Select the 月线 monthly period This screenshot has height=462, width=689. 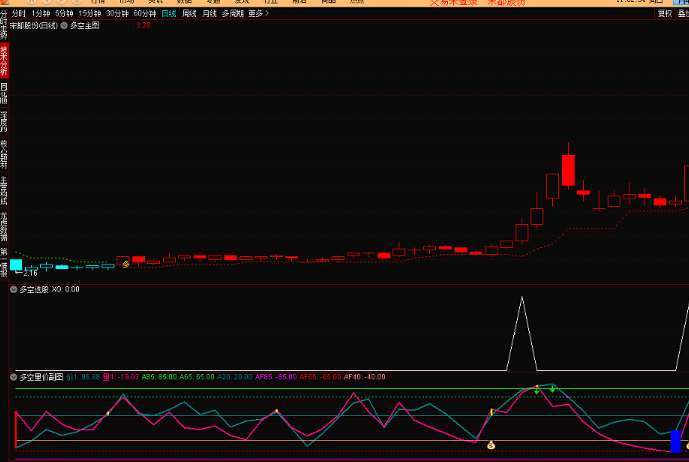209,14
